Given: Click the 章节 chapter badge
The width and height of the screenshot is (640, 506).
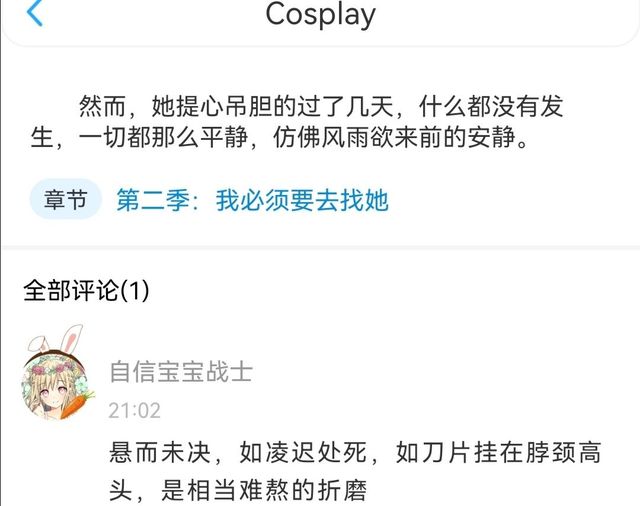Looking at the screenshot, I should (x=65, y=200).
